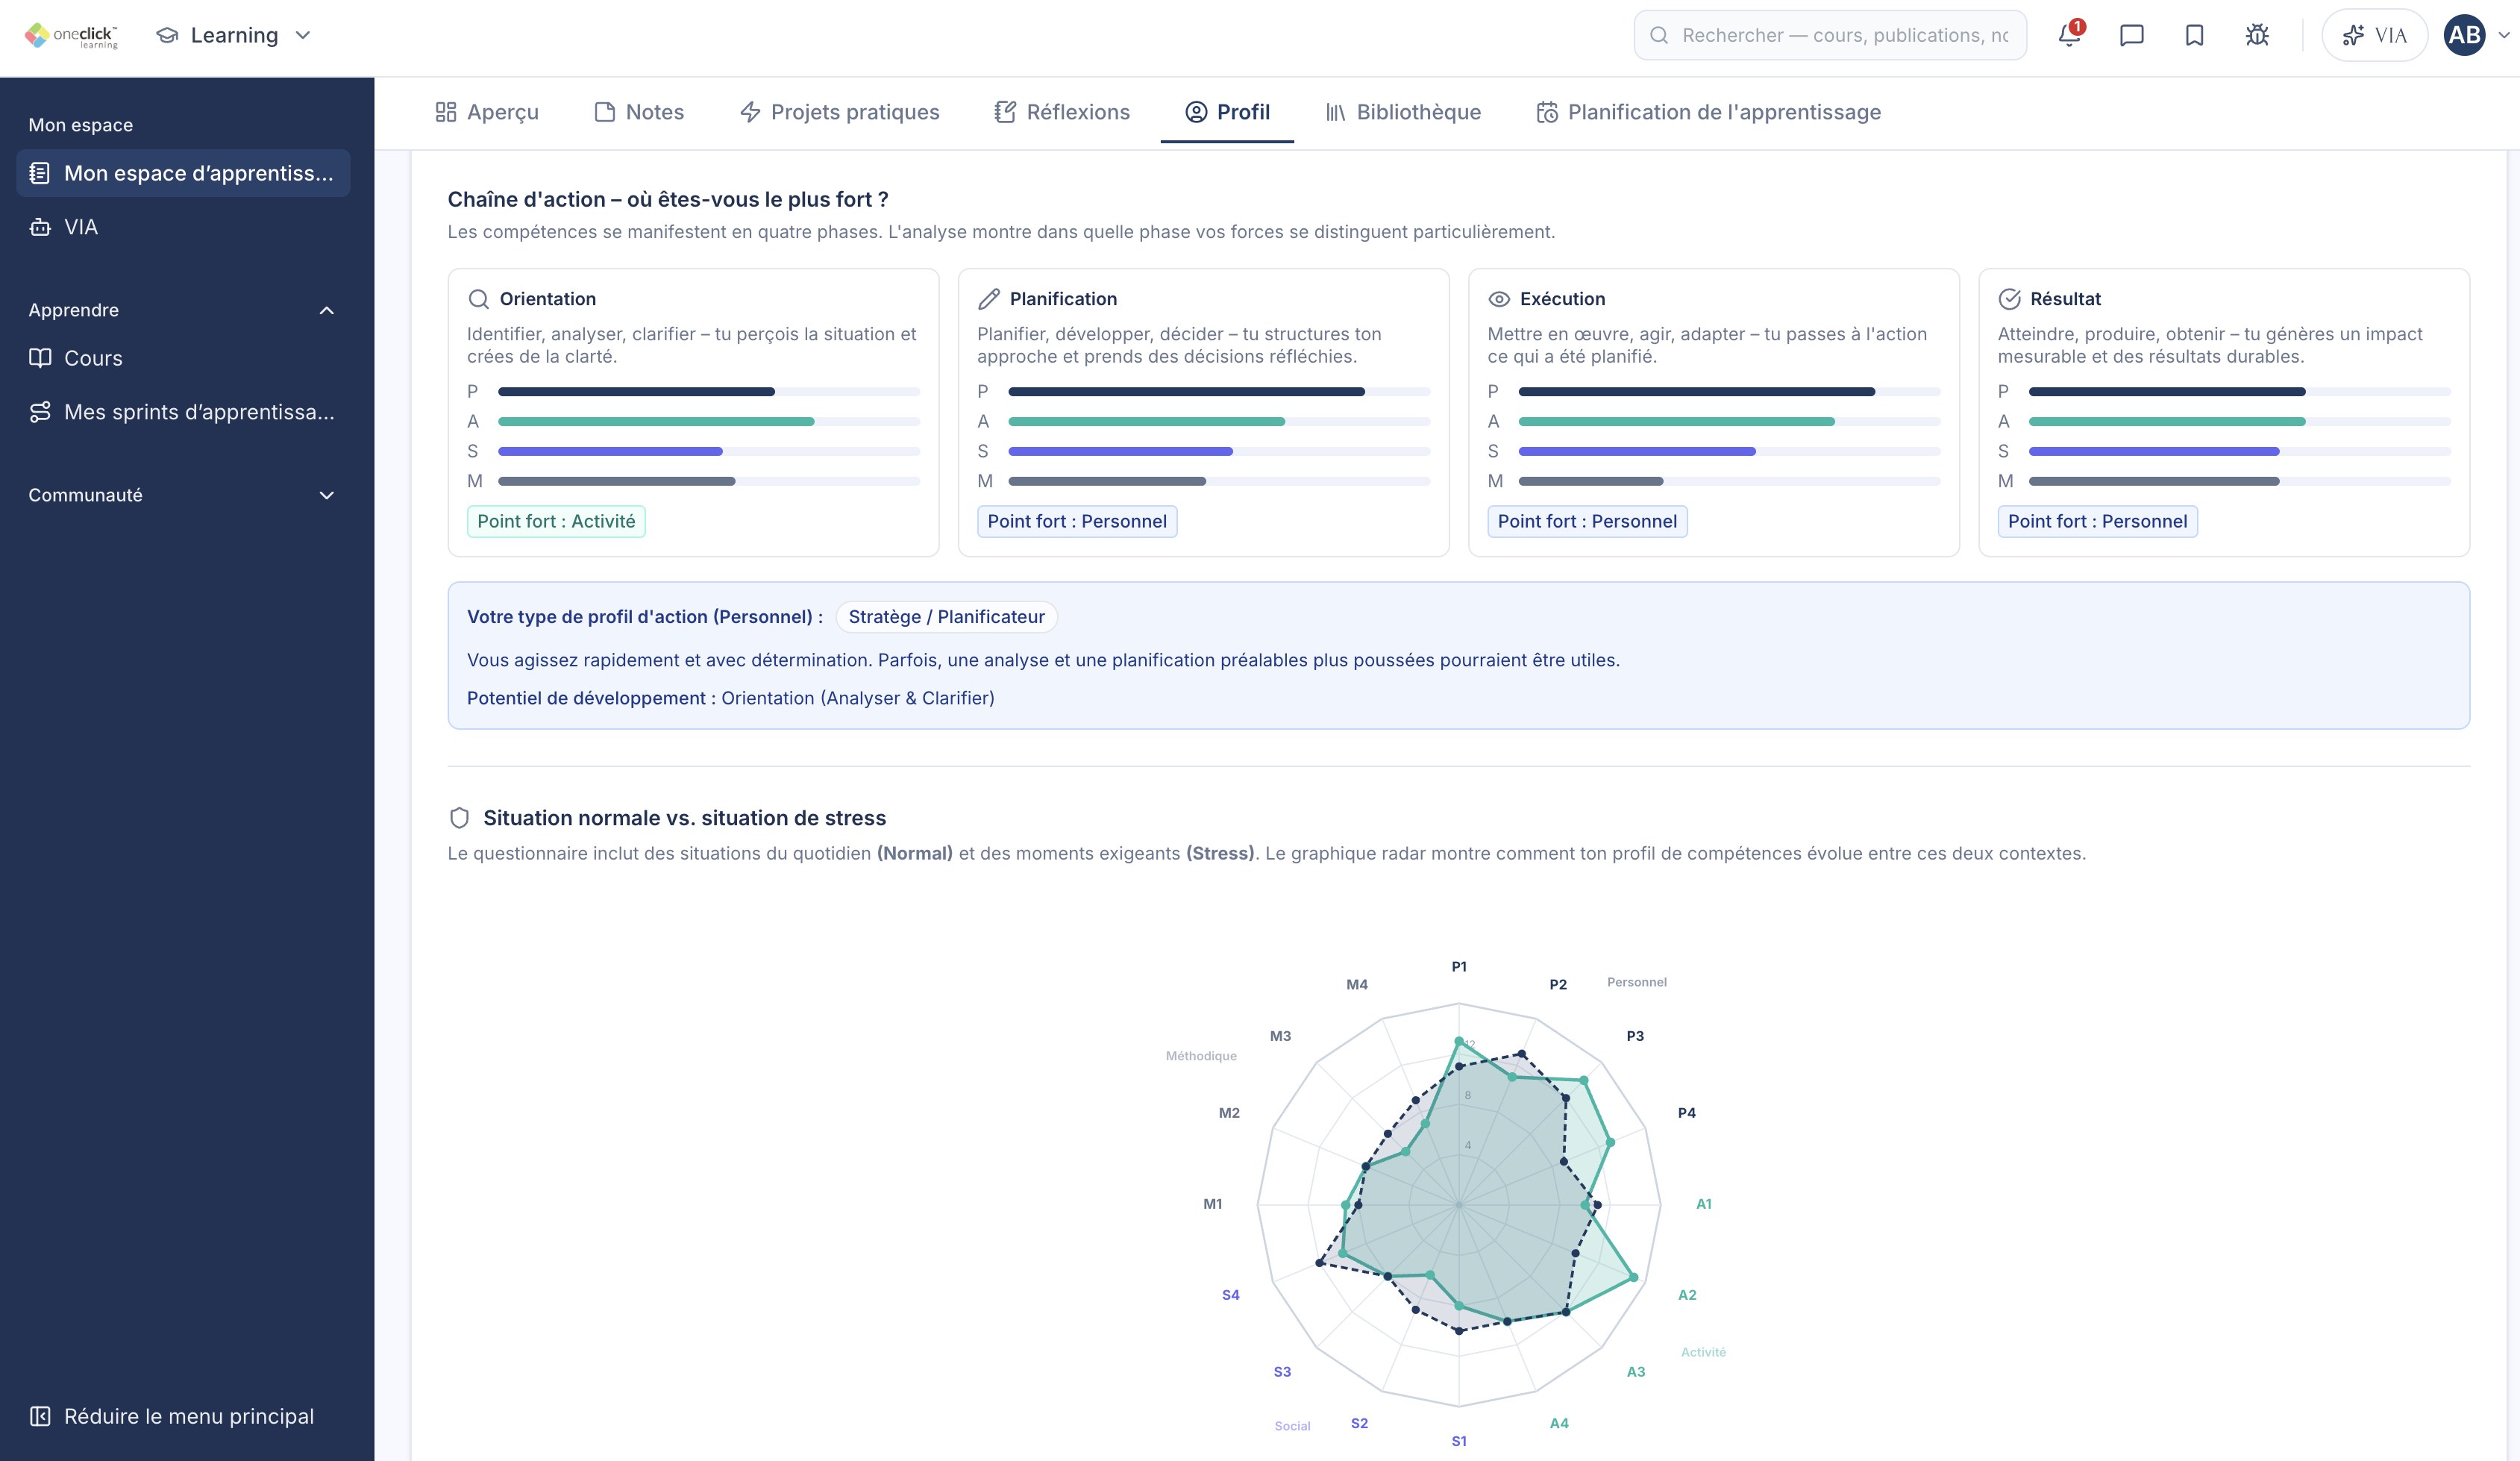Open the bookmarks icon in header
Viewport: 2520px width, 1461px height.
pyautogui.click(x=2194, y=35)
